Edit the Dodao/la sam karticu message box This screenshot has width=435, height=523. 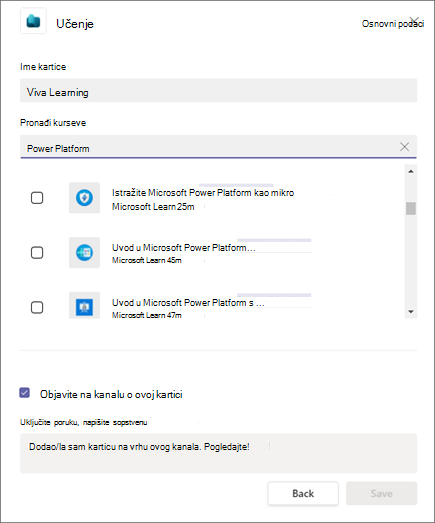pos(219,453)
